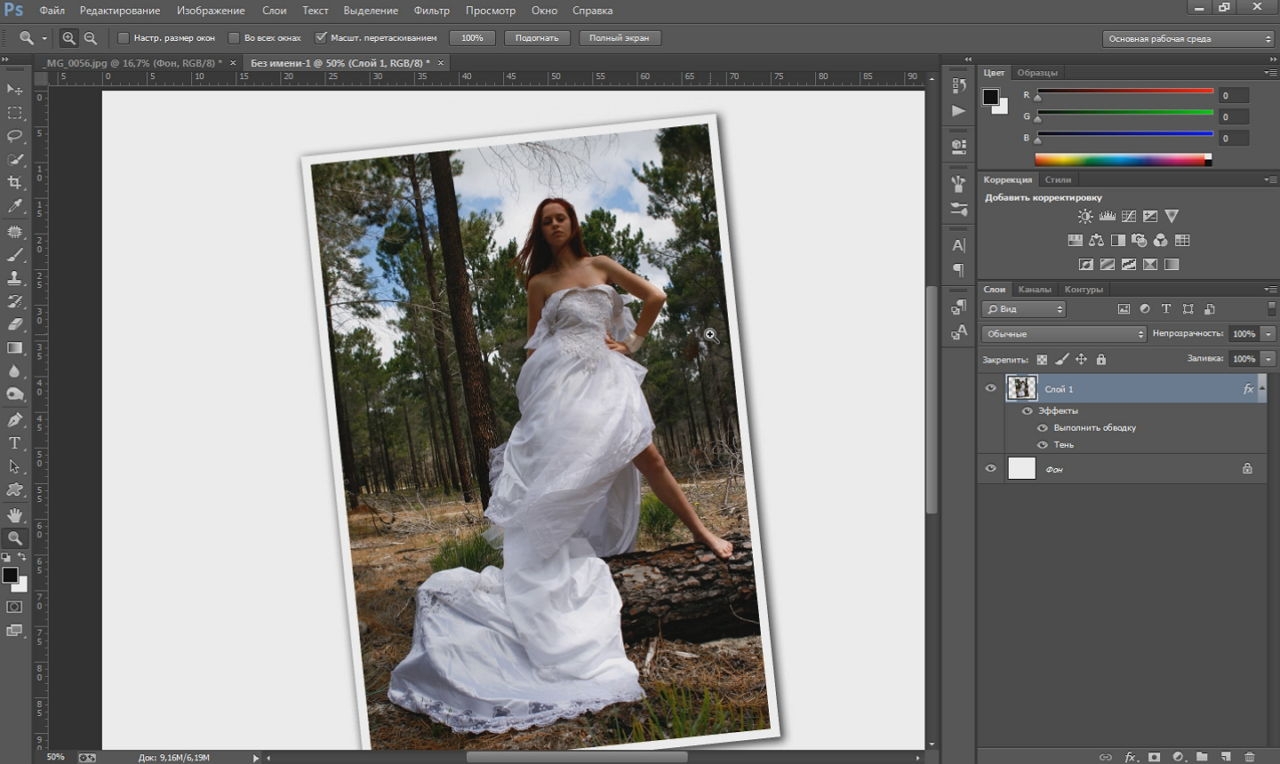
Task: Open the Character panel icon
Action: pos(959,245)
